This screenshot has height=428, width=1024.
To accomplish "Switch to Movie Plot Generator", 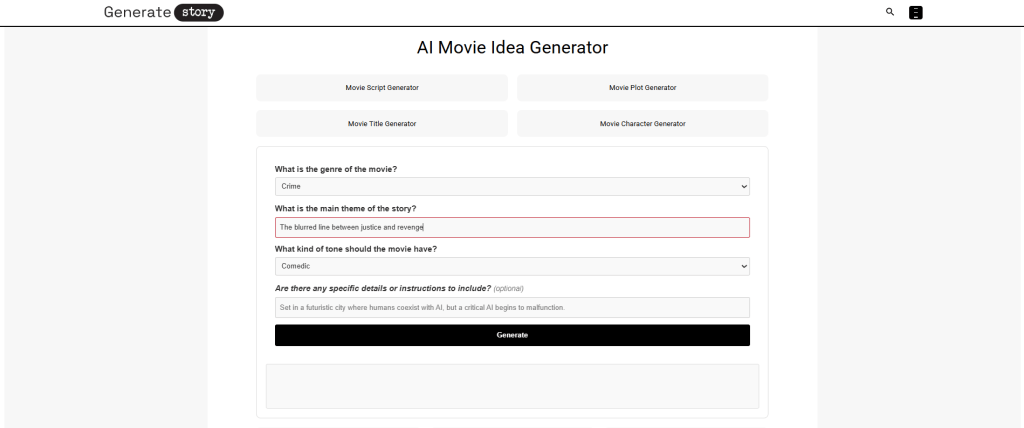I will (642, 88).
